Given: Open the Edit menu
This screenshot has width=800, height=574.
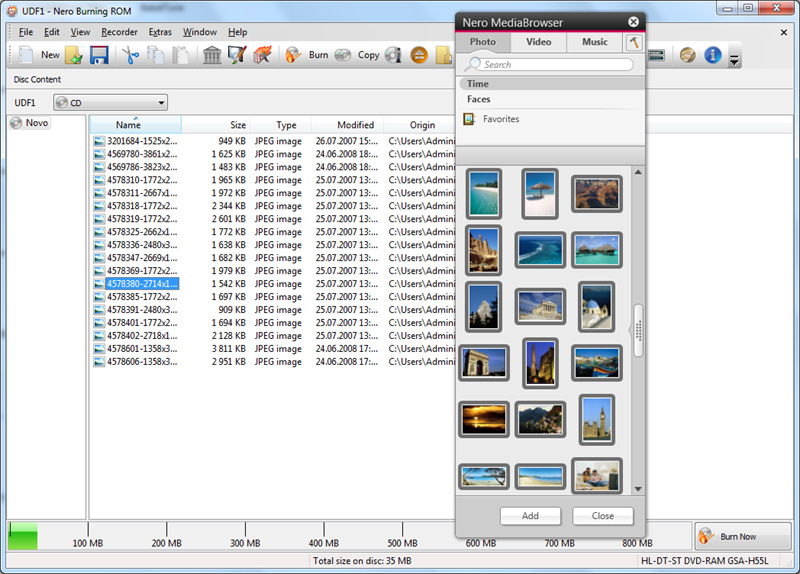Looking at the screenshot, I should pos(52,32).
